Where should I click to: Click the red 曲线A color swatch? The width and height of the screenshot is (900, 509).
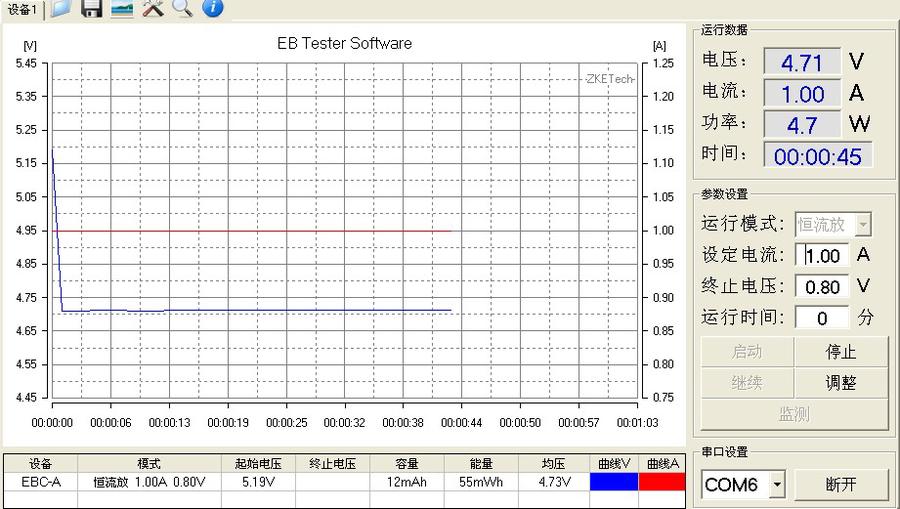663,482
